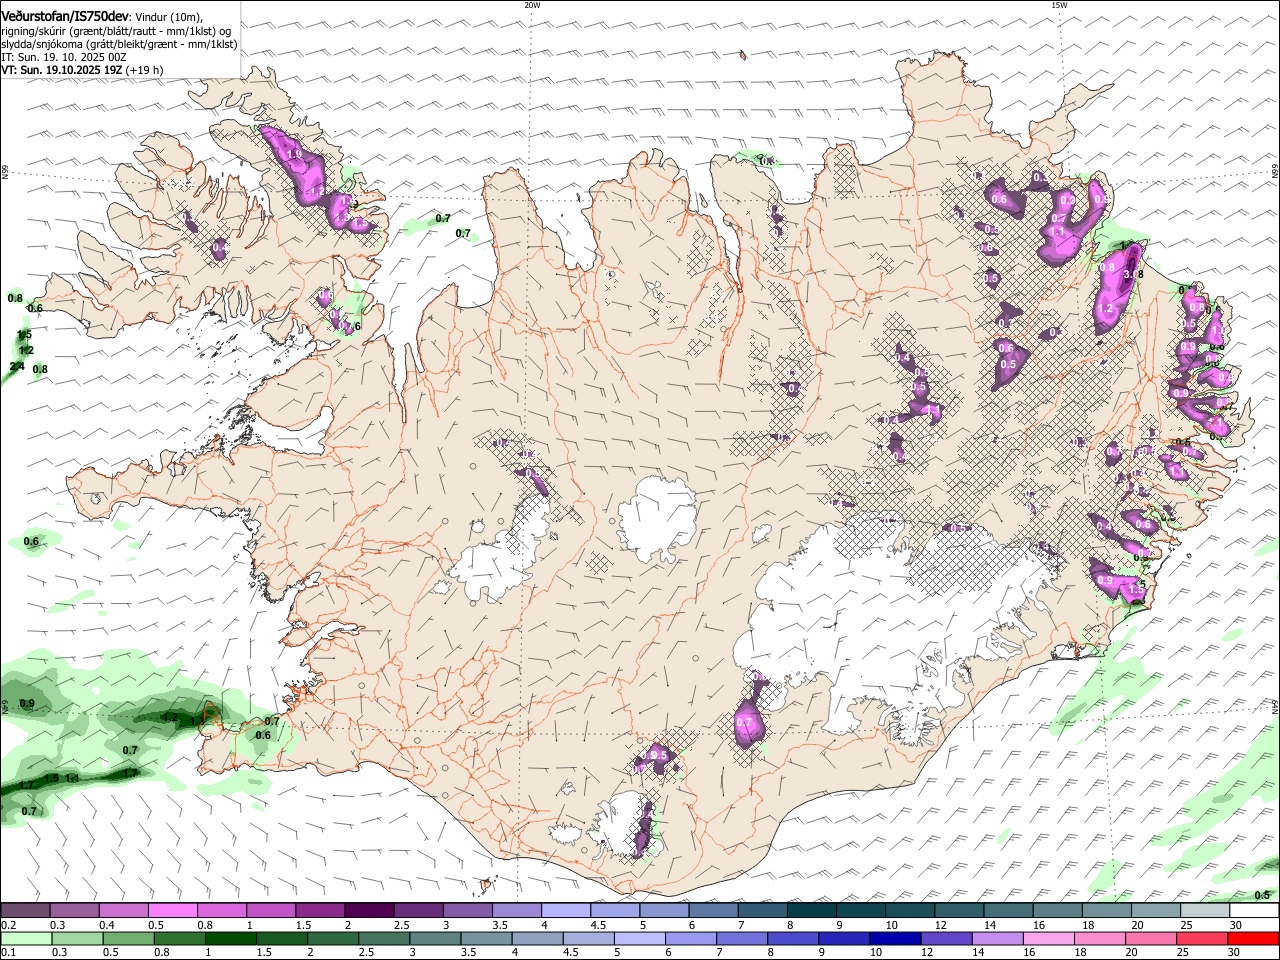Pick the medium green 0.5 swatch in bottom legend row
Screen dimensions: 1280x960
click(x=129, y=939)
